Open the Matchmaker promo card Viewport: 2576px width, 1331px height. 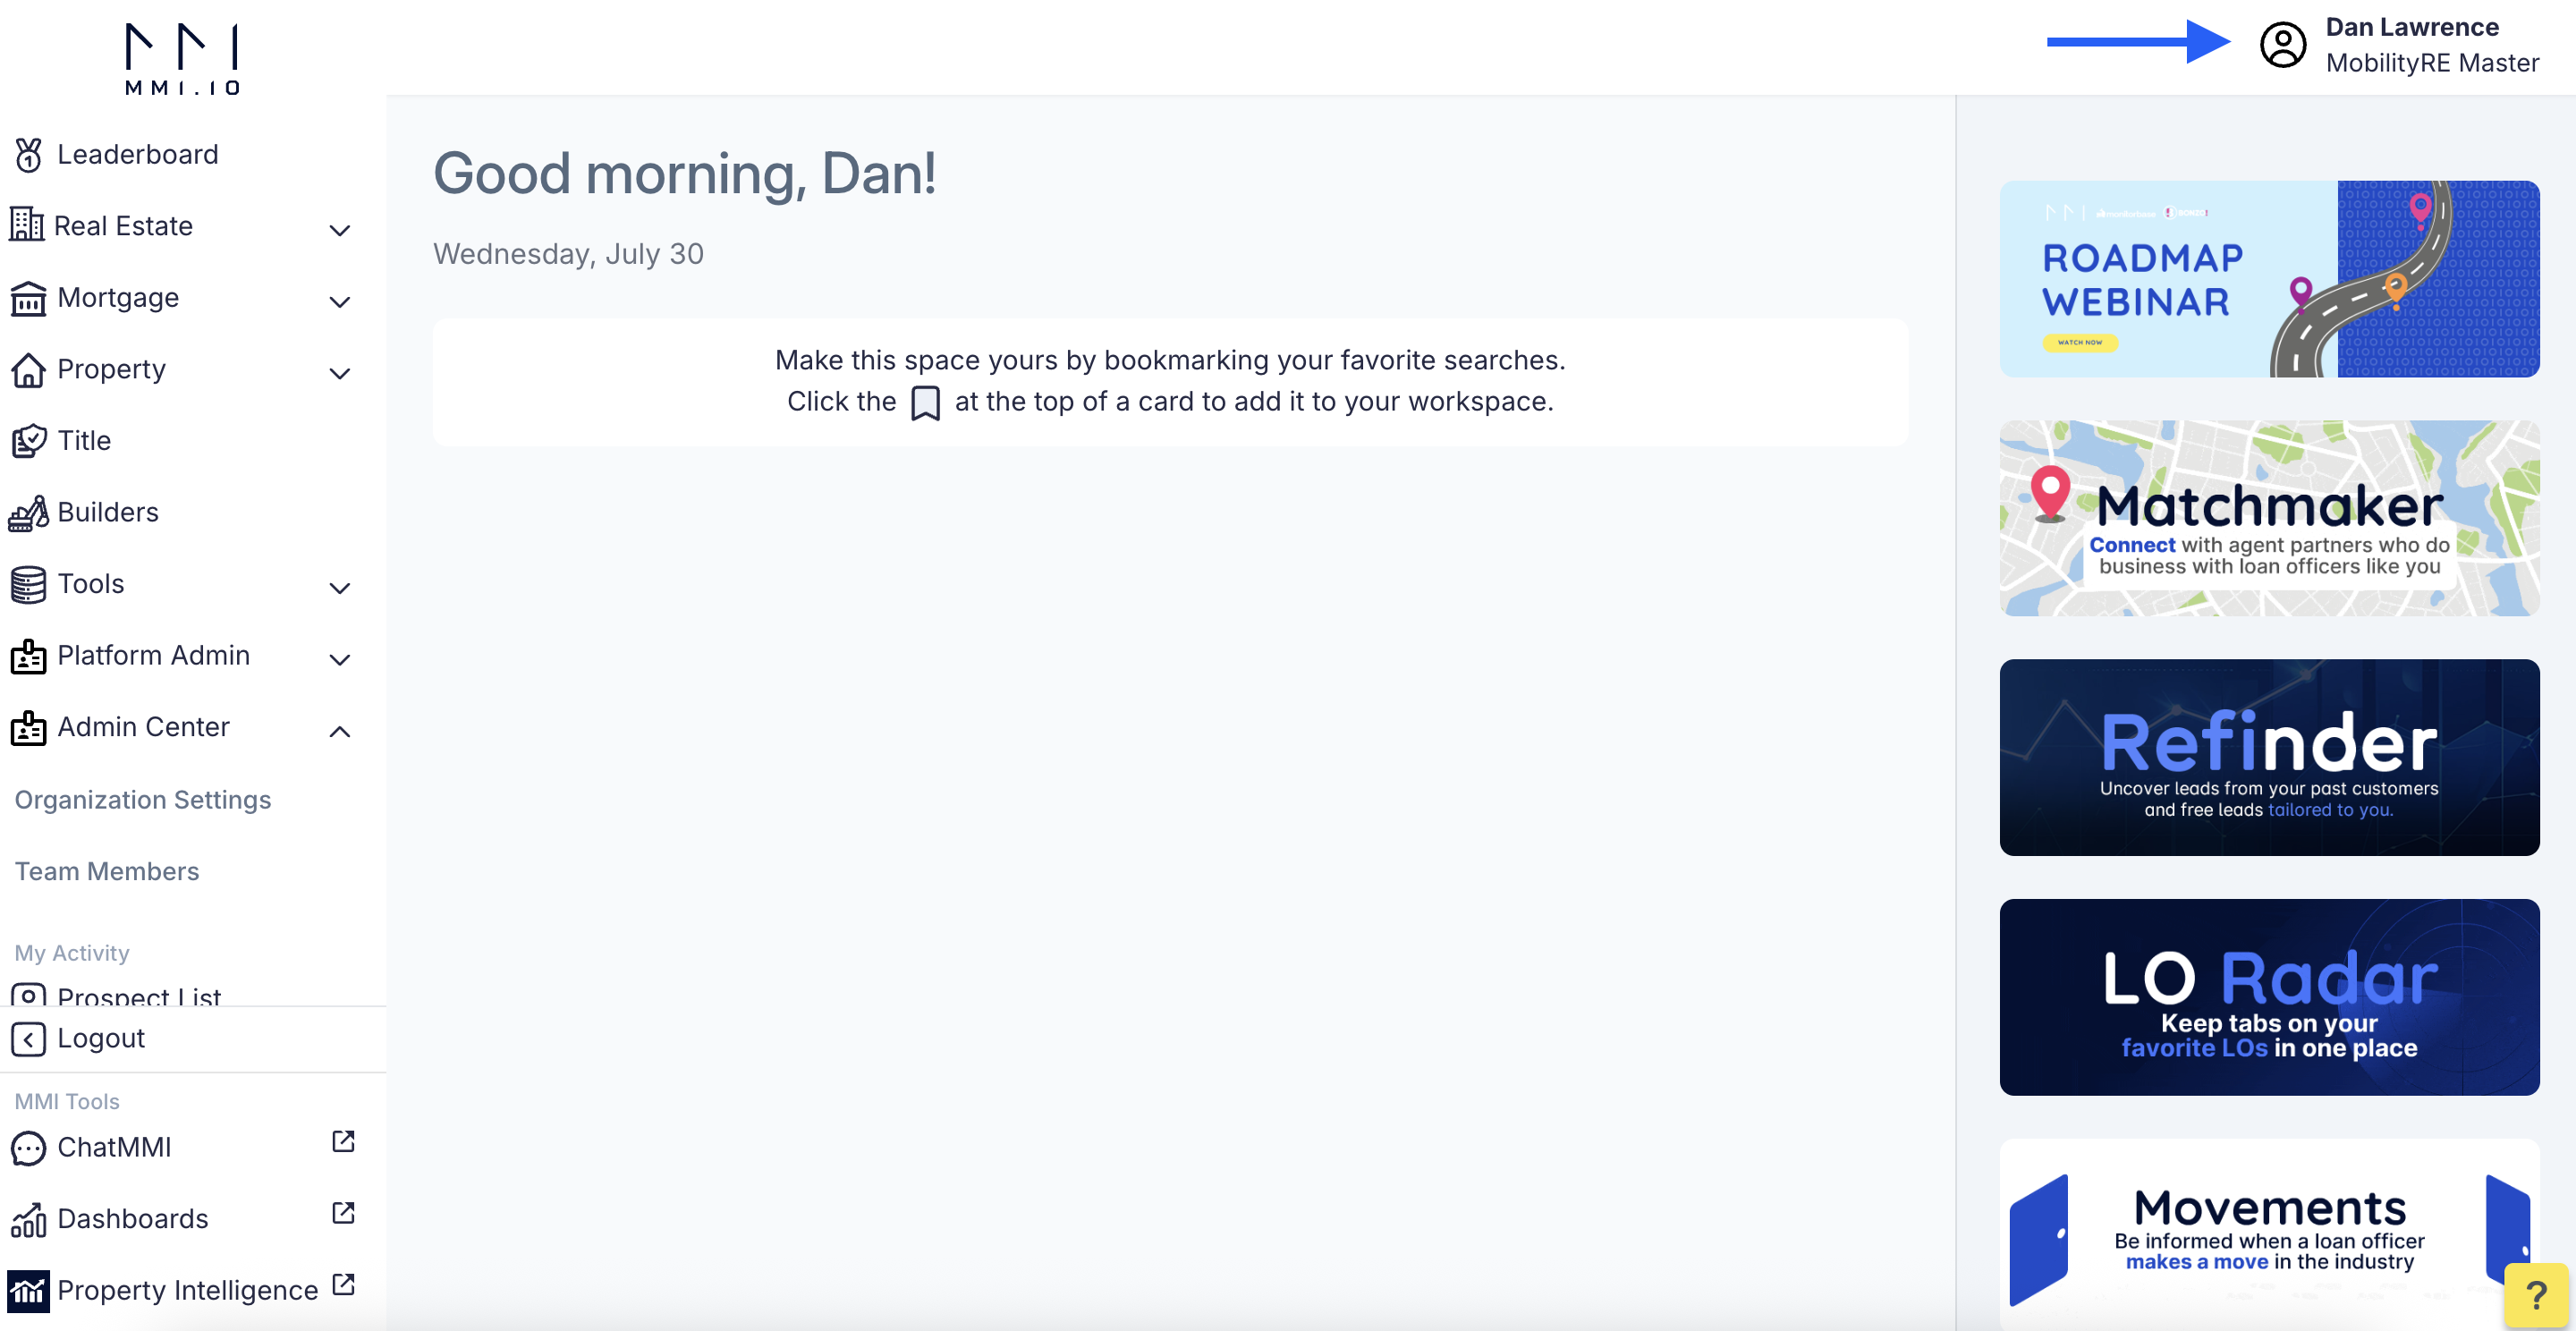(x=2269, y=518)
